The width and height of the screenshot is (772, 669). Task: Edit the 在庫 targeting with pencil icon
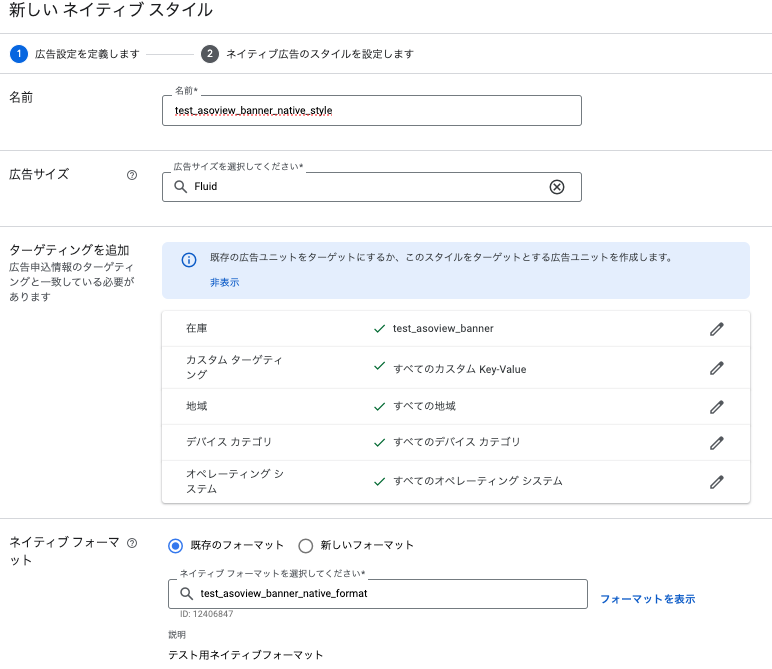(716, 329)
